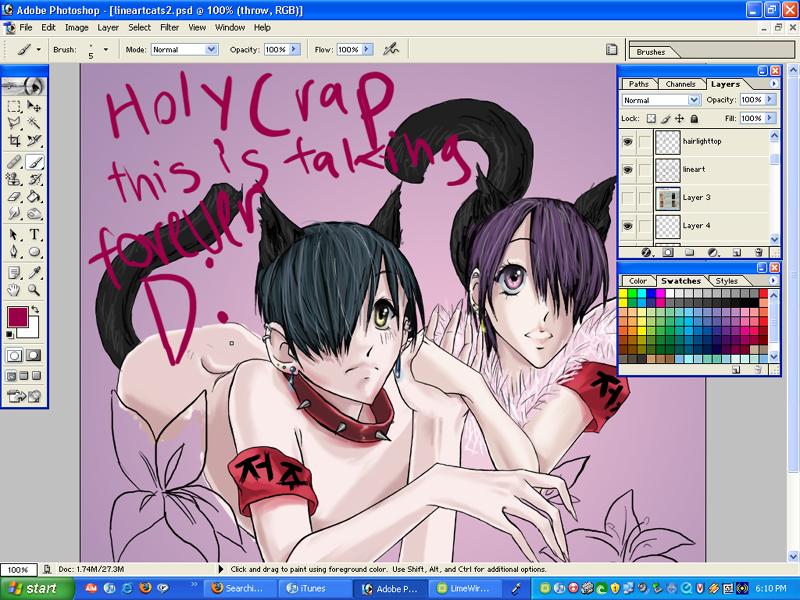The image size is (800, 600).
Task: Choose the Paint Bucket tool
Action: 34,196
